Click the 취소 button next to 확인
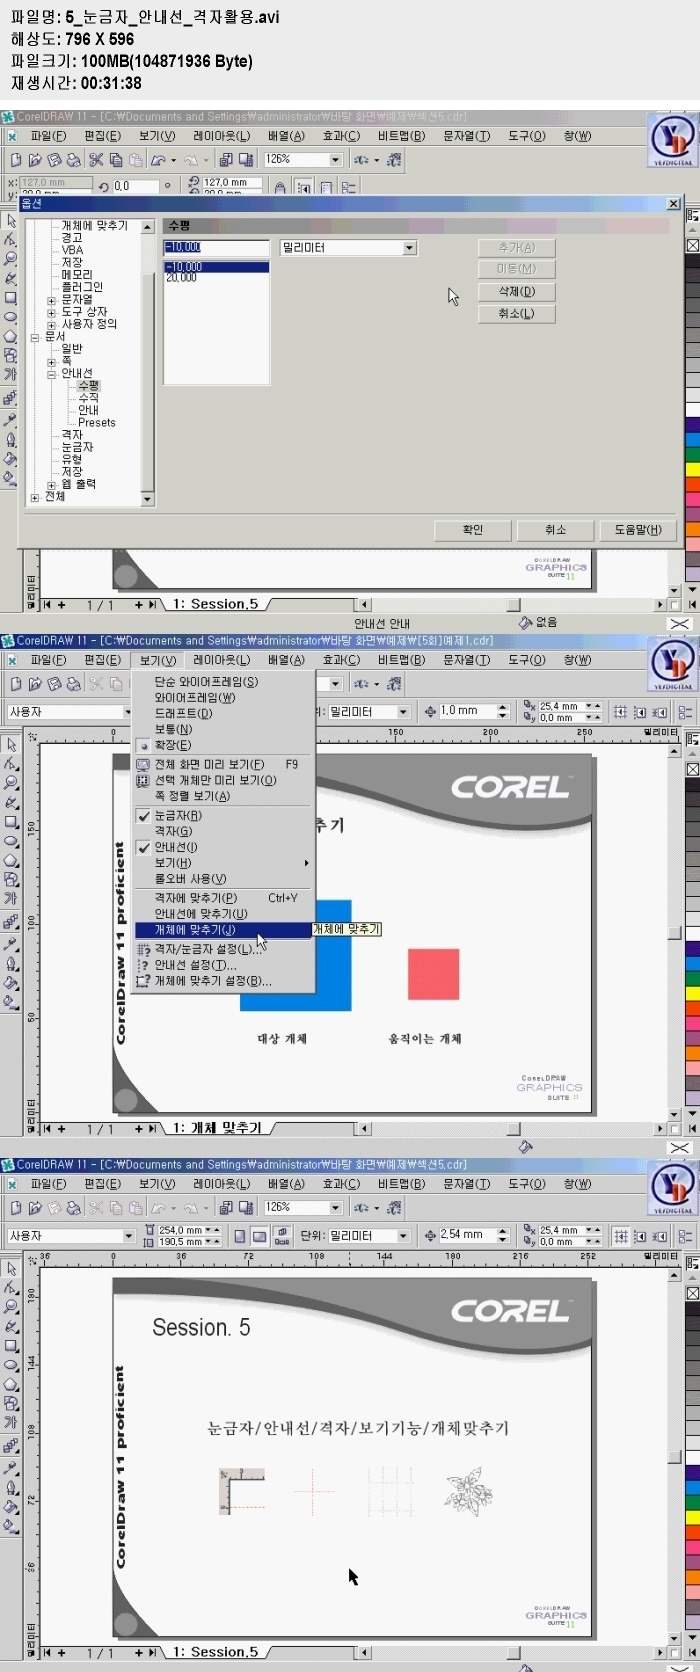Viewport: 700px width, 1672px height. 556,530
